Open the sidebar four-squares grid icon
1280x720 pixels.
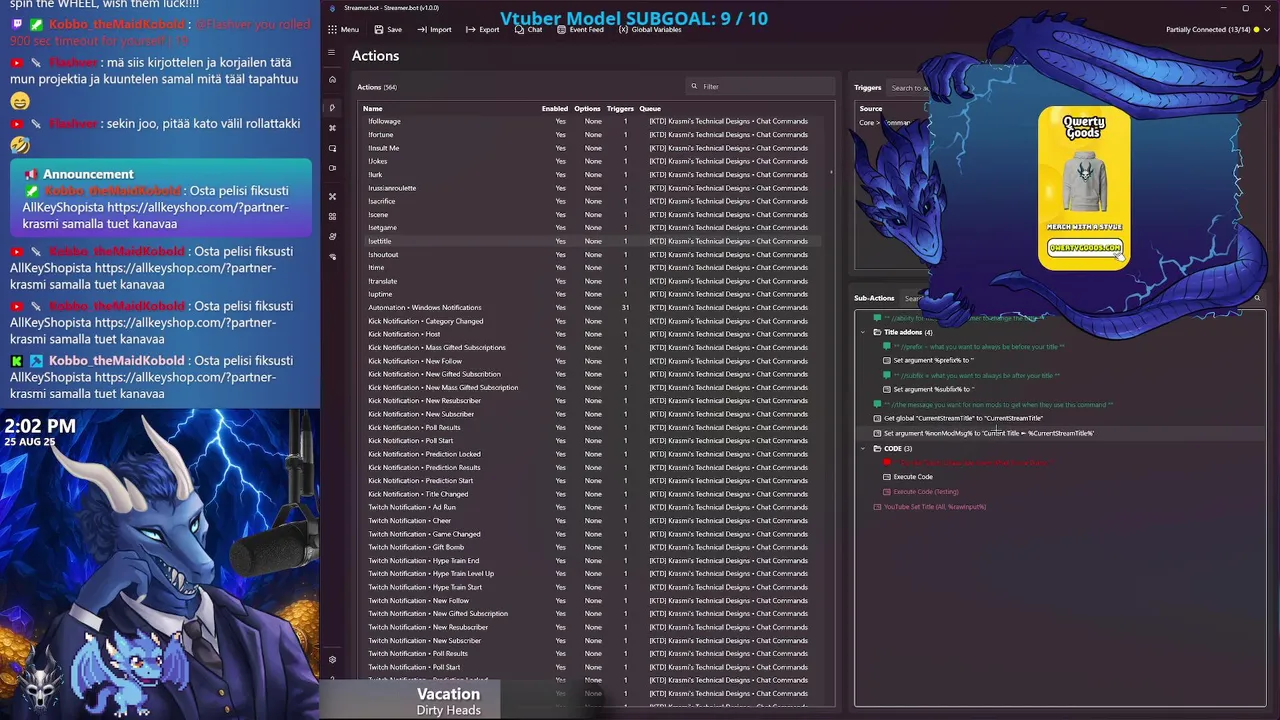tap(332, 216)
